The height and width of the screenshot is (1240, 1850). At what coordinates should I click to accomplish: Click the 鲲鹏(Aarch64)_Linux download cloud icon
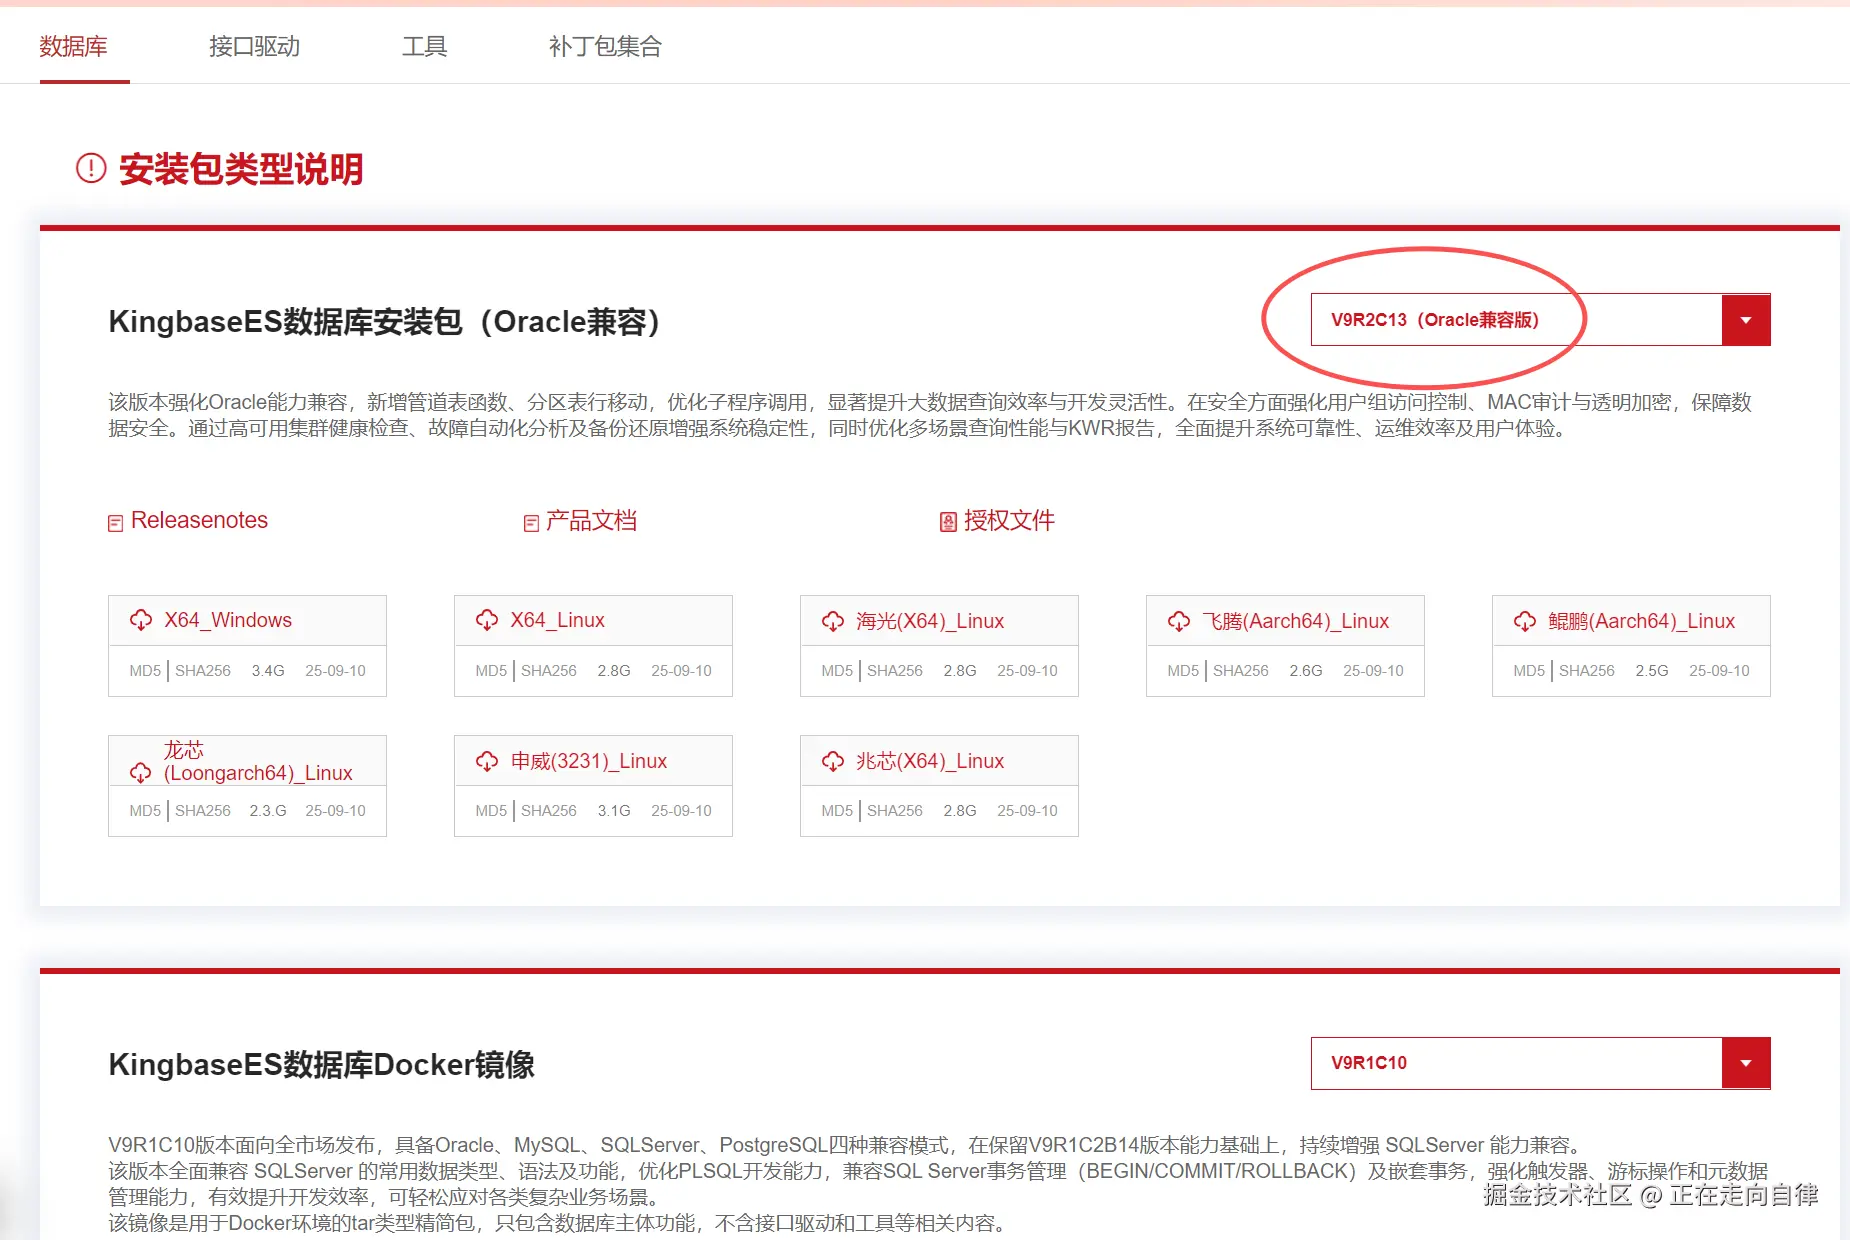(x=1525, y=621)
